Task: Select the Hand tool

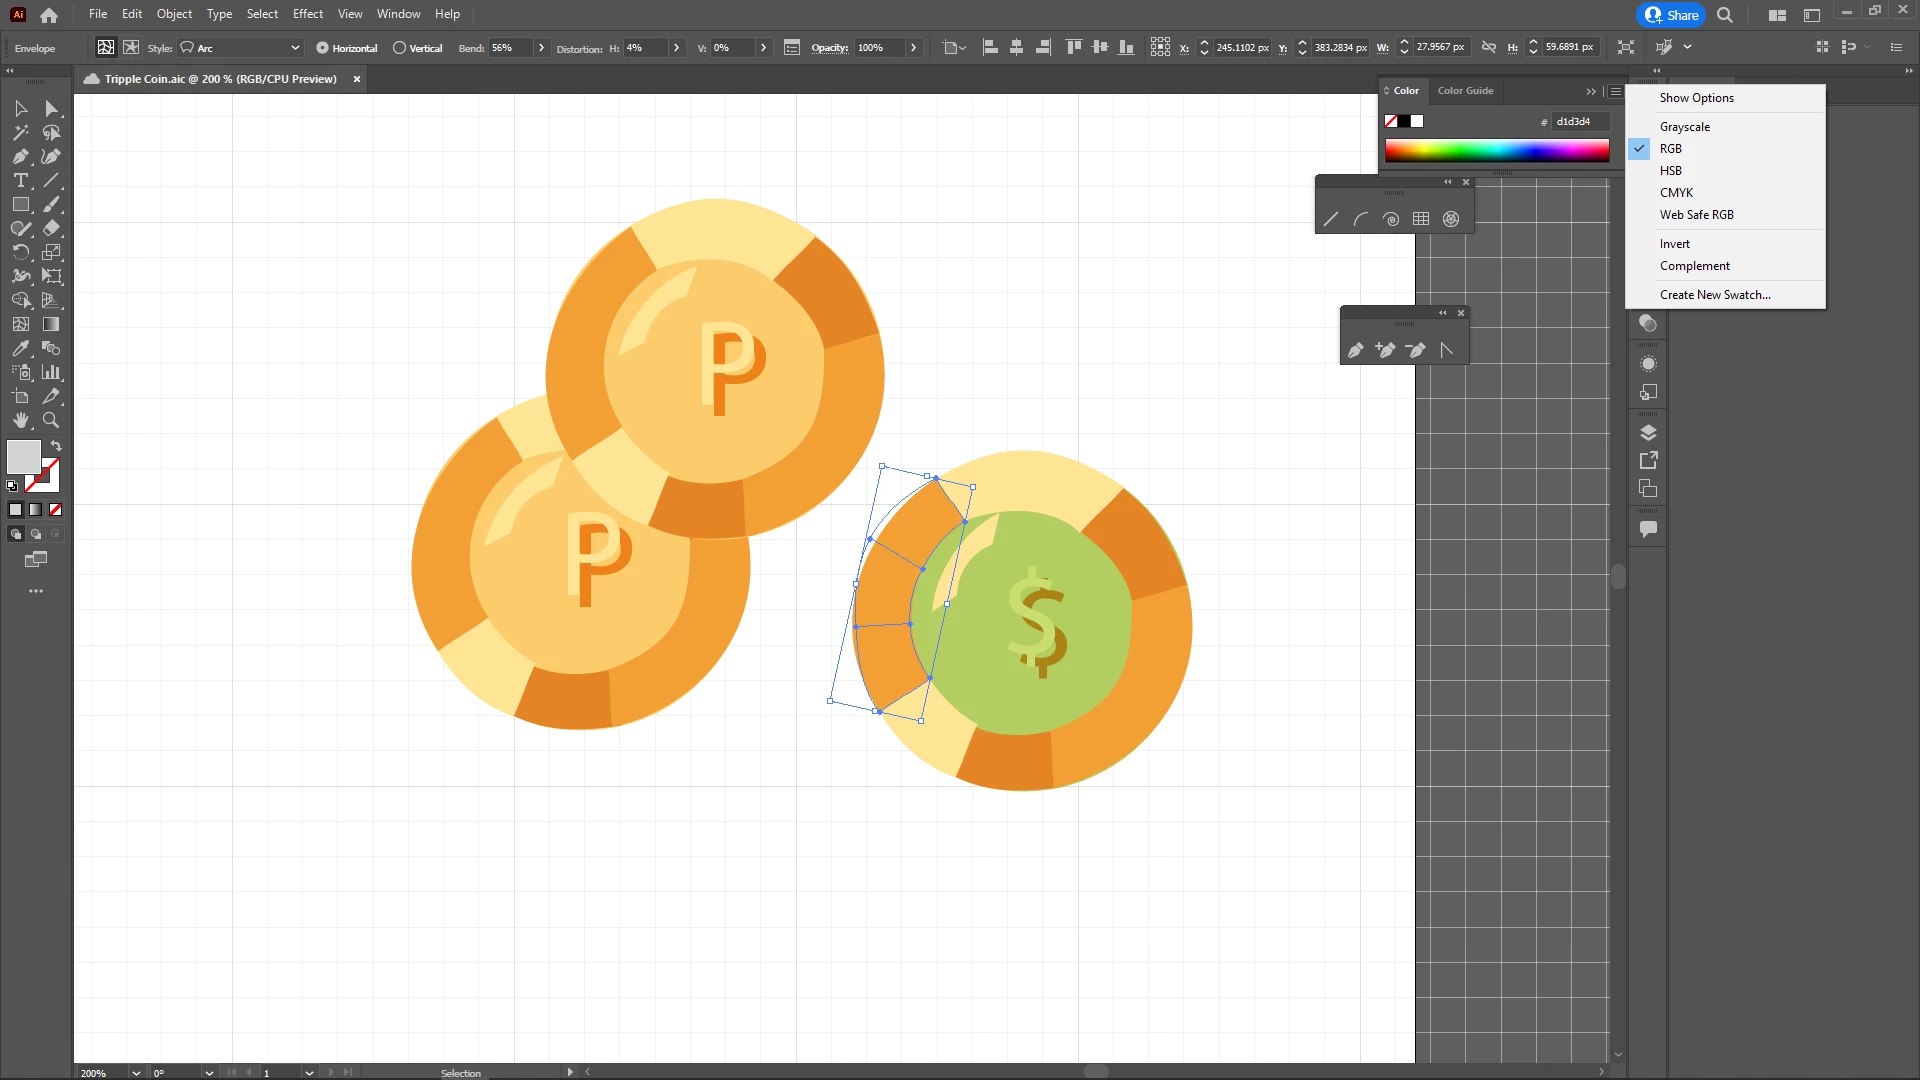Action: [20, 421]
